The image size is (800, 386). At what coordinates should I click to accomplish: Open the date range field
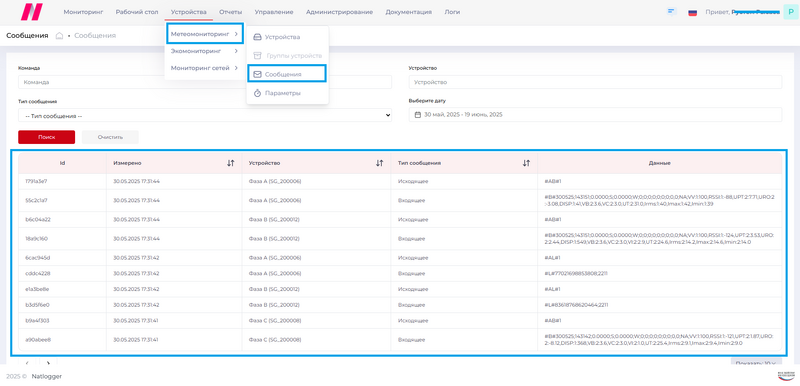click(x=595, y=115)
